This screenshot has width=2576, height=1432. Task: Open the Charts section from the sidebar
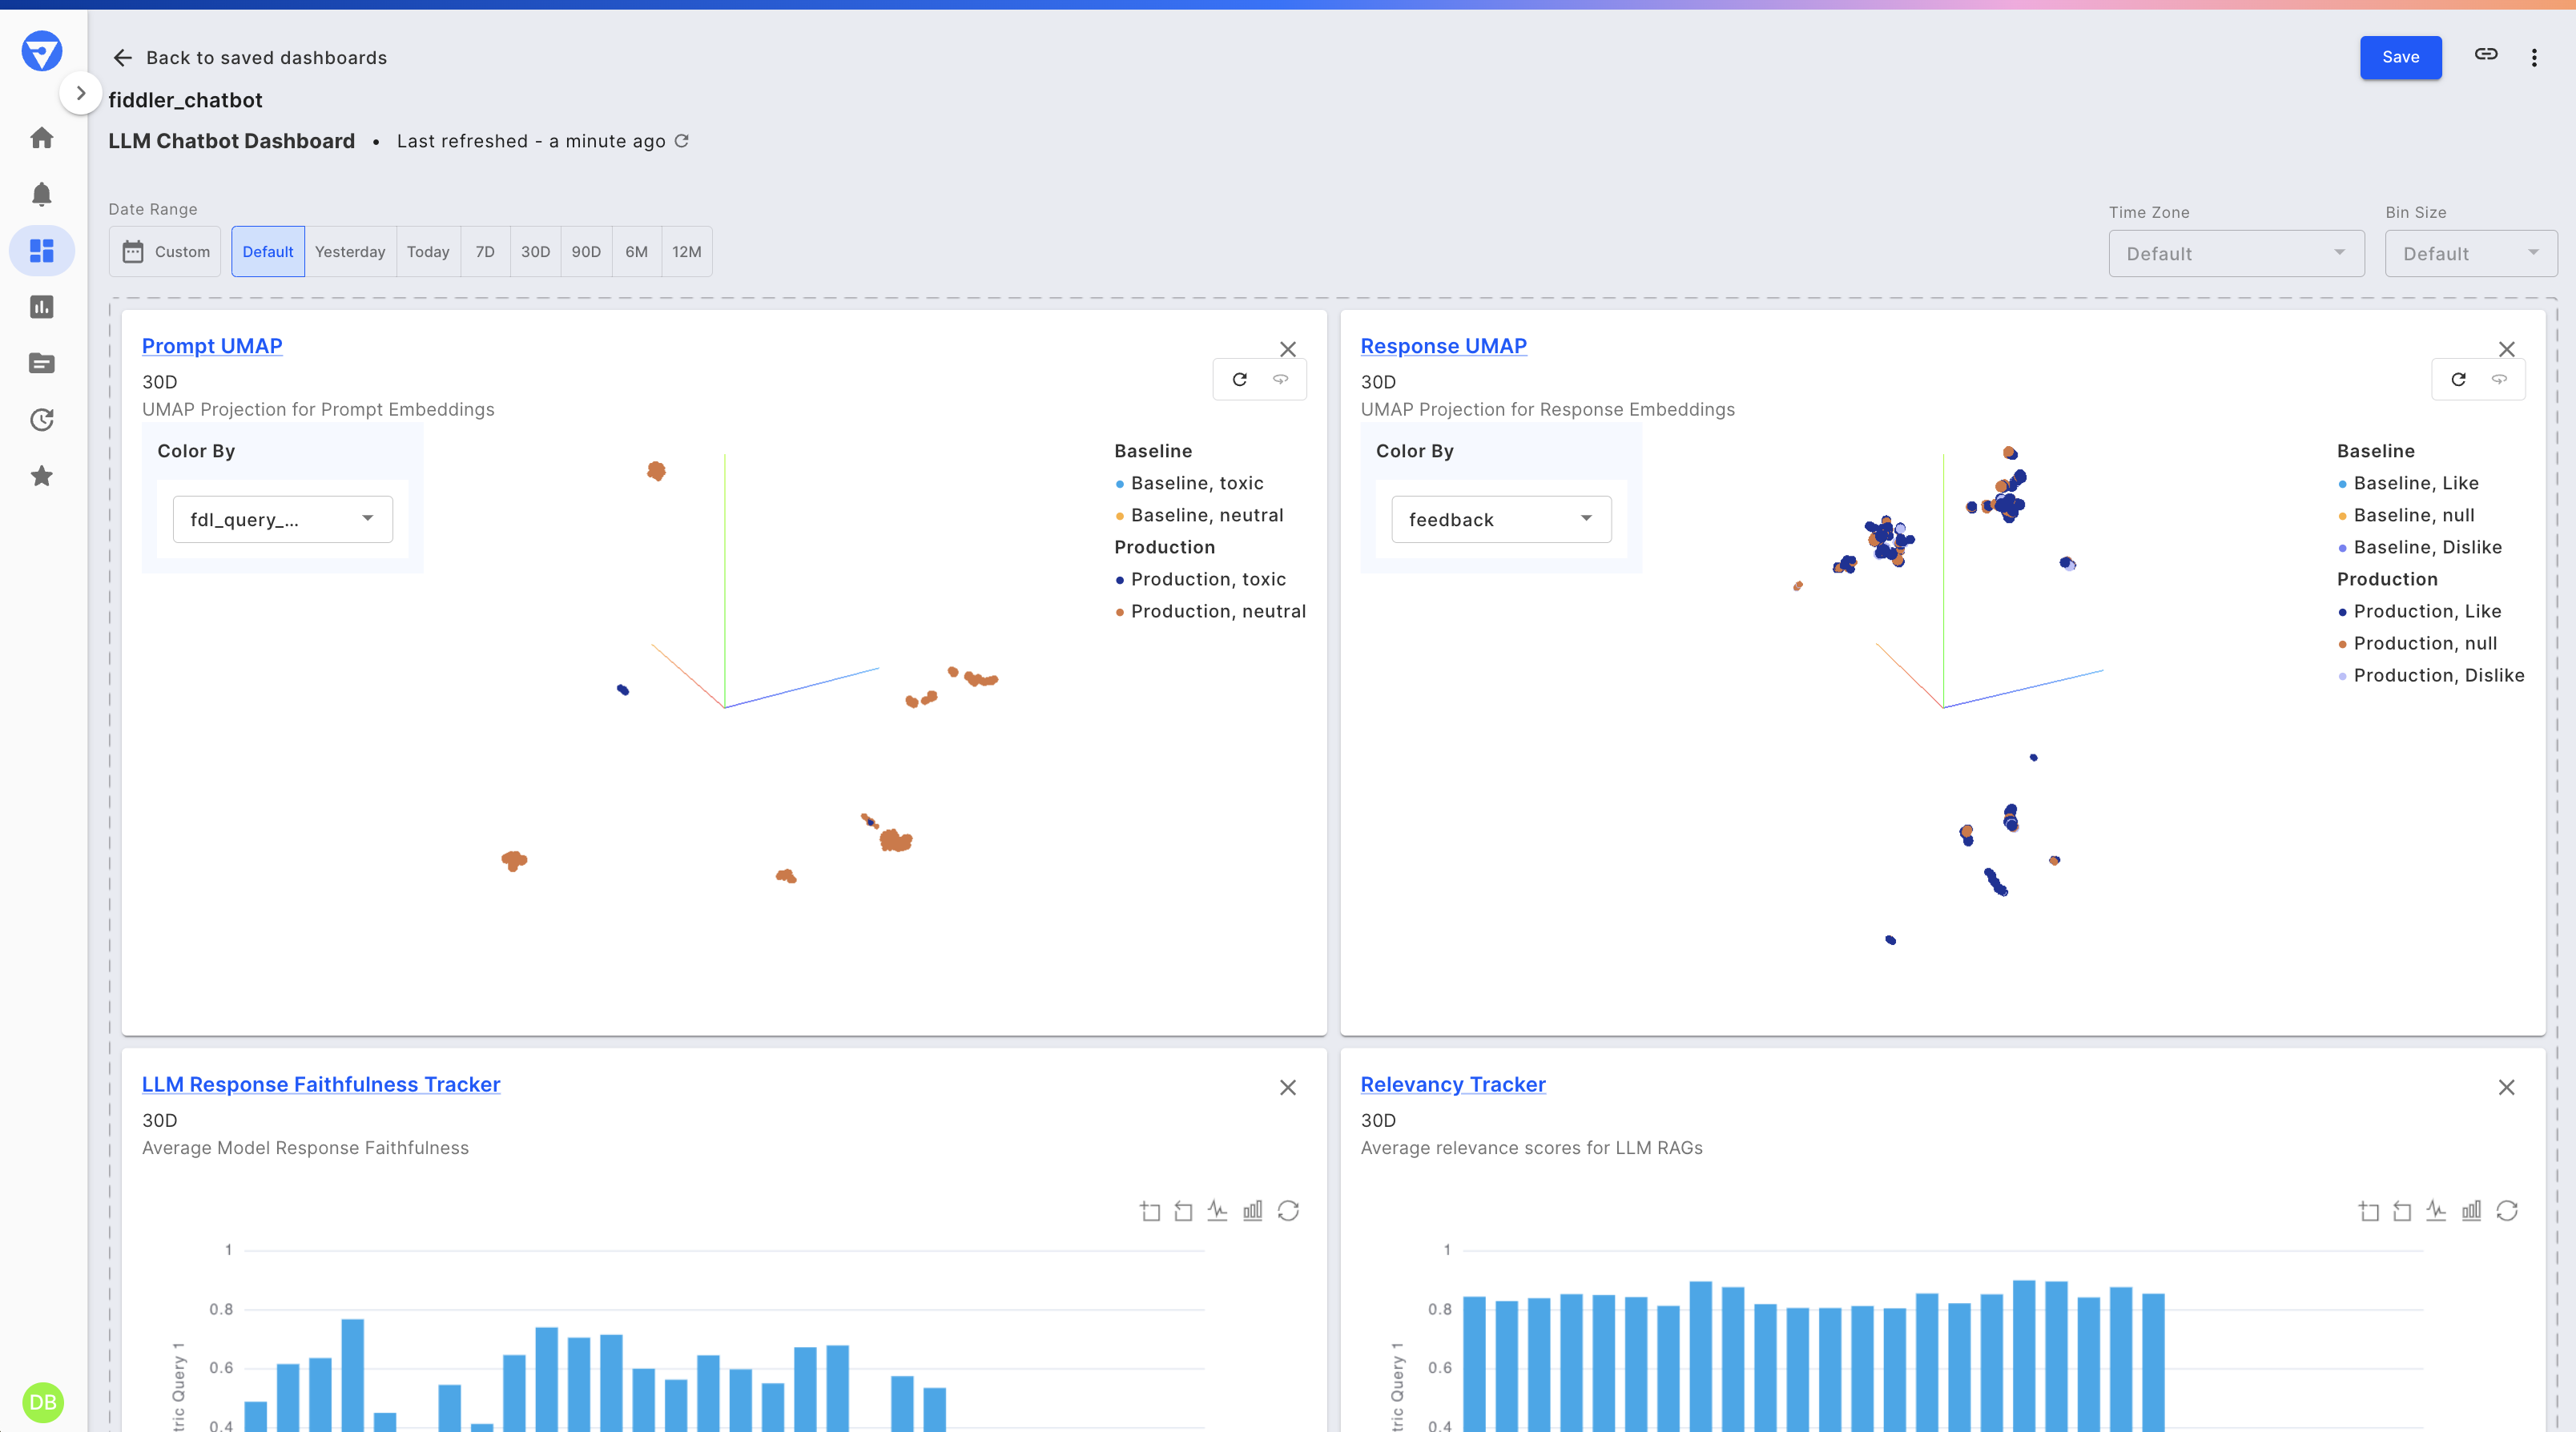point(42,307)
